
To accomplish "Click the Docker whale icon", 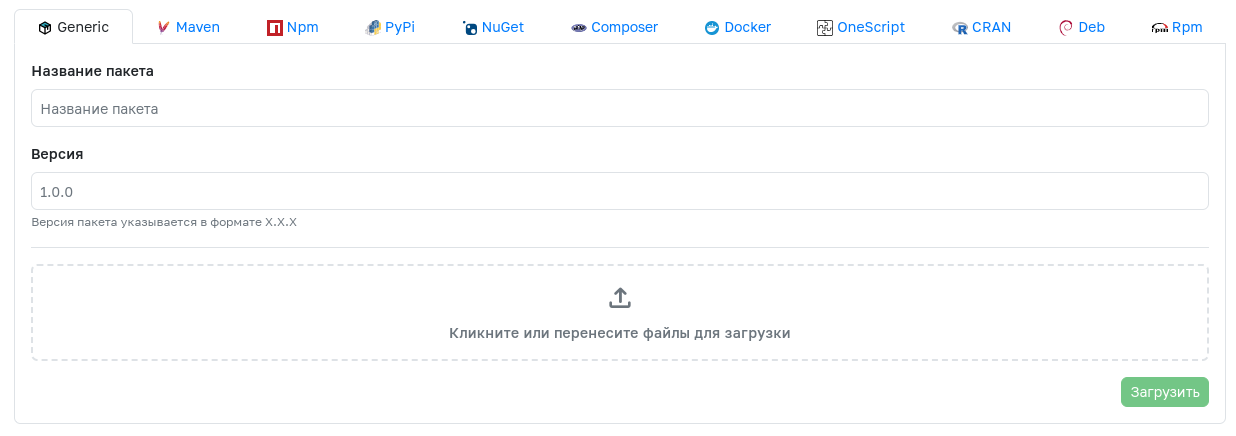I will point(712,28).
